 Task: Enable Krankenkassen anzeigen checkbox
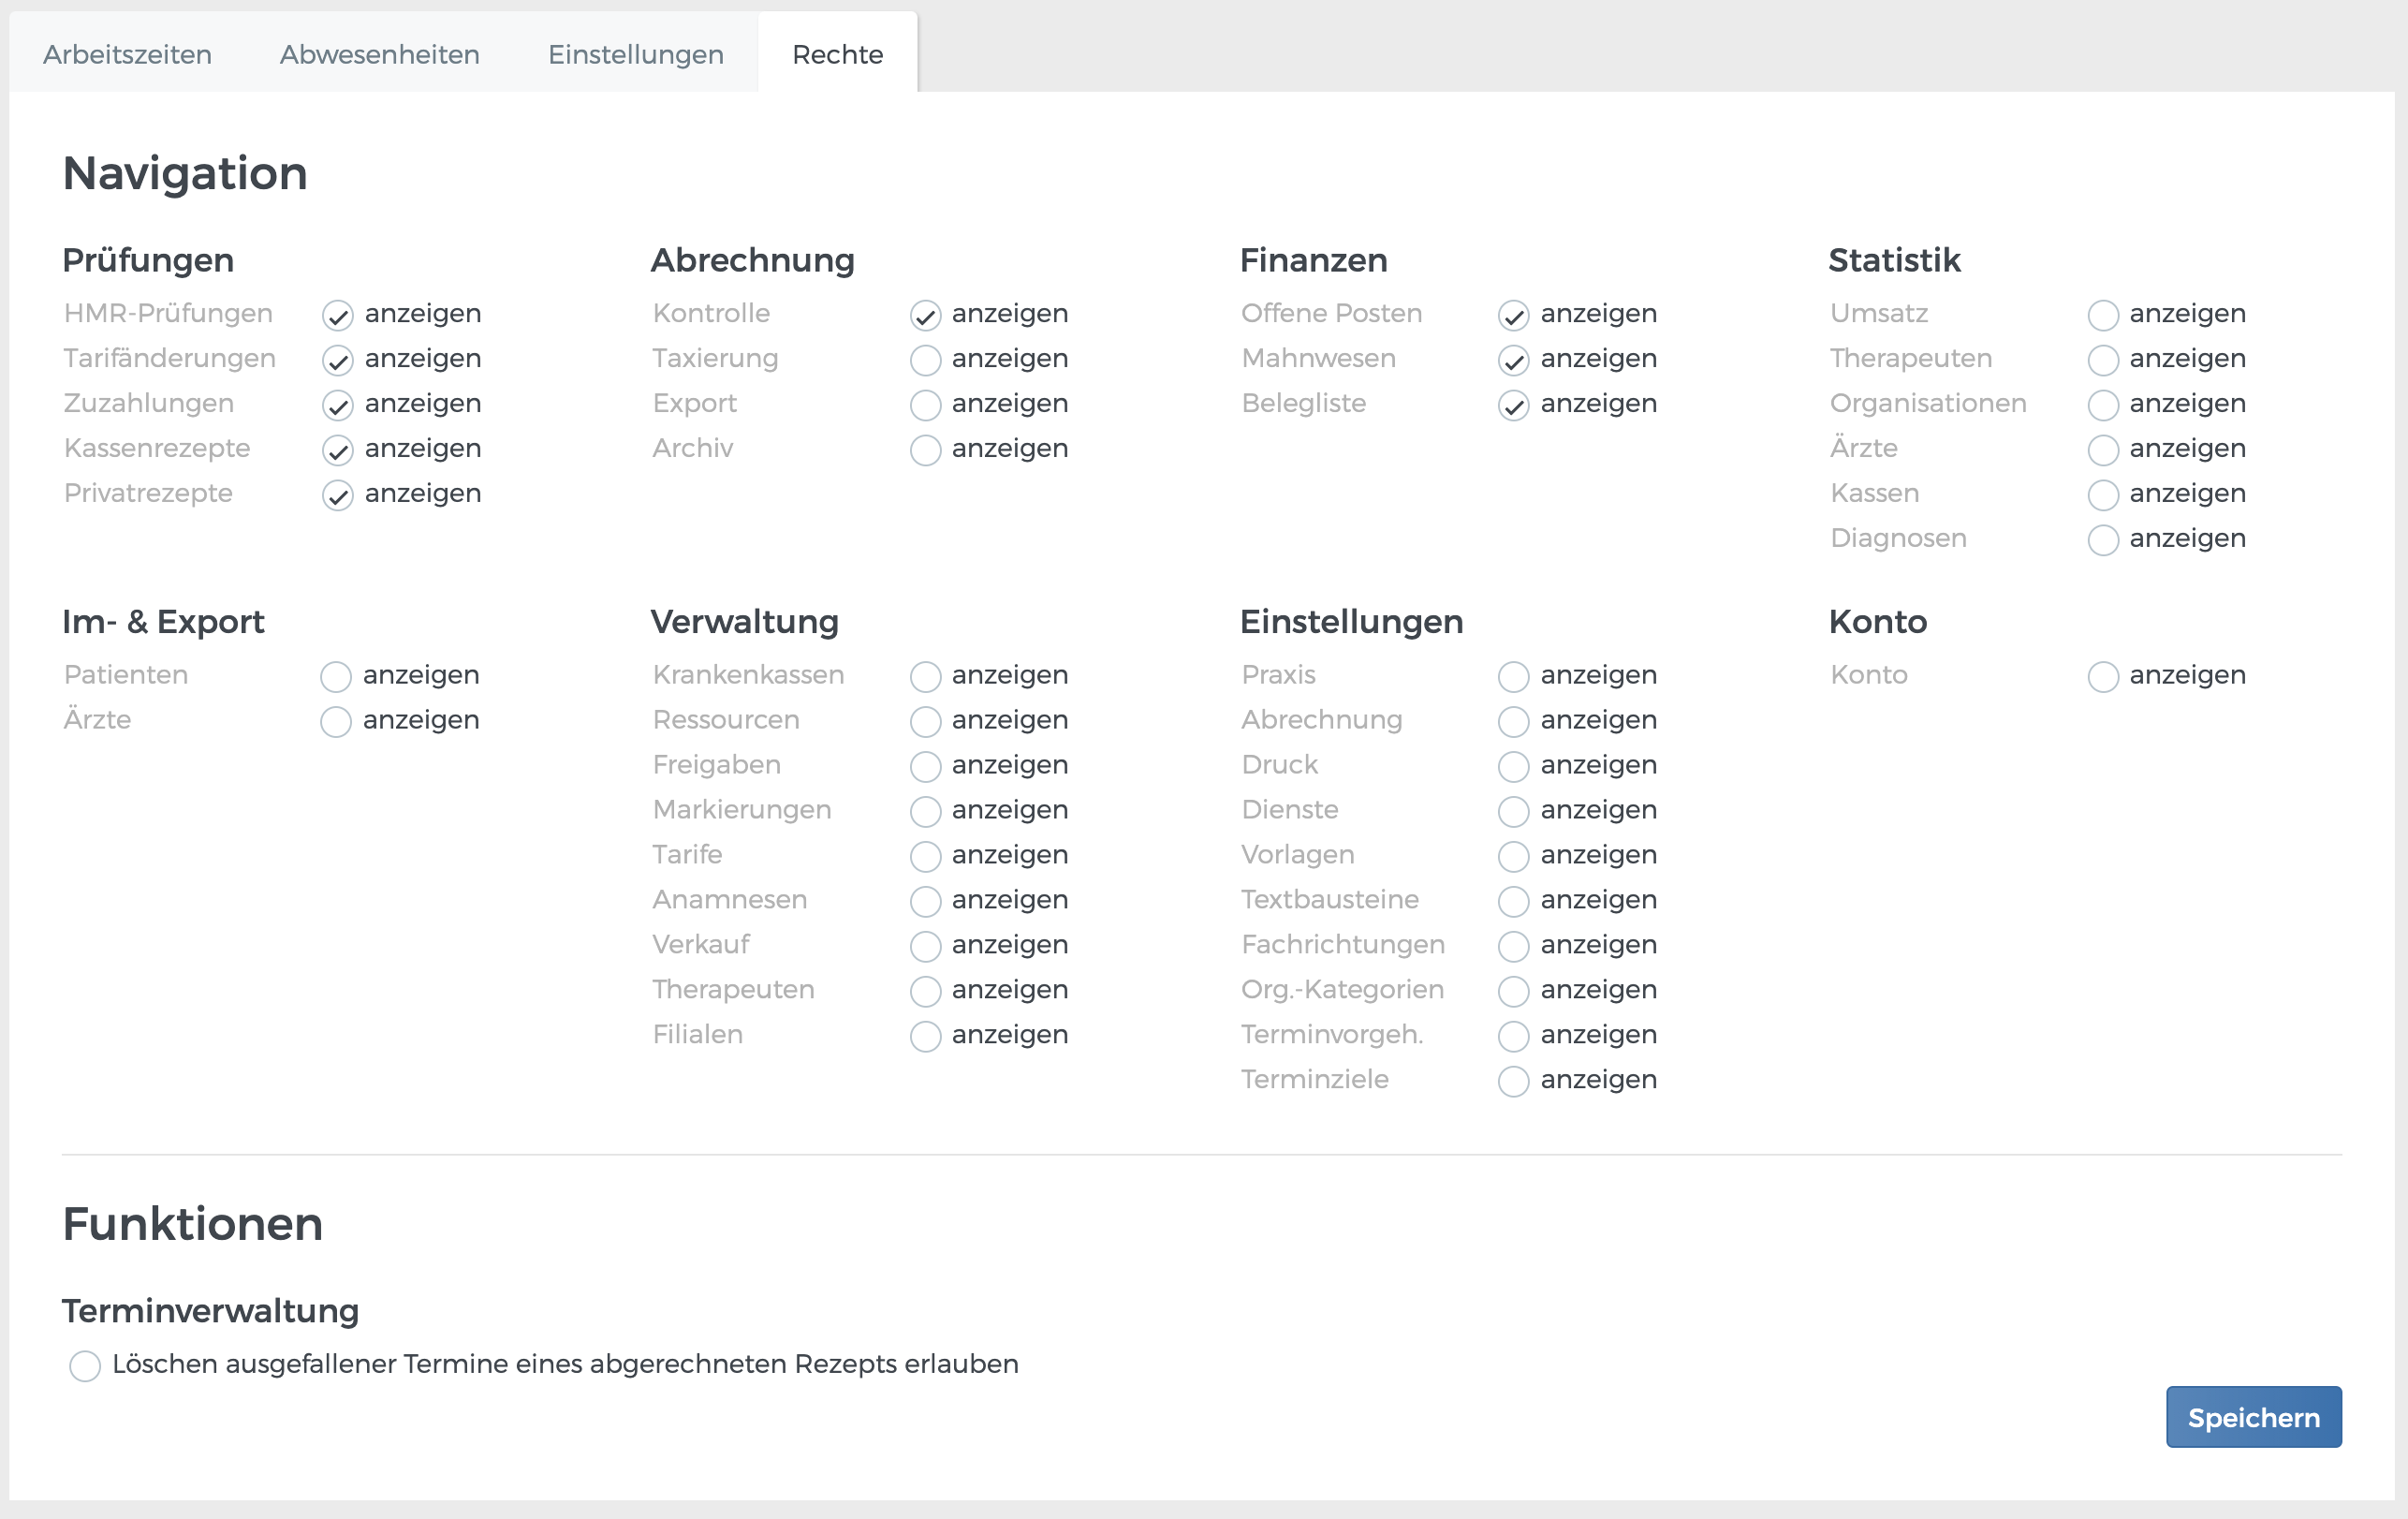click(x=925, y=677)
